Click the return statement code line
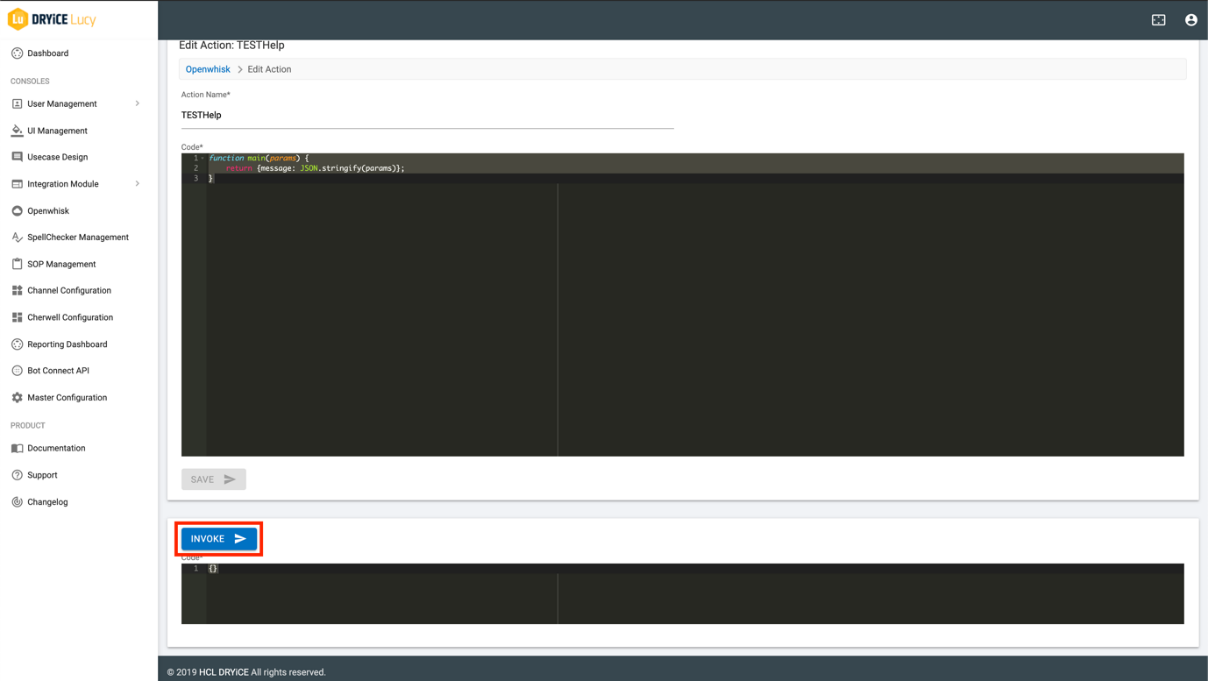 point(315,168)
